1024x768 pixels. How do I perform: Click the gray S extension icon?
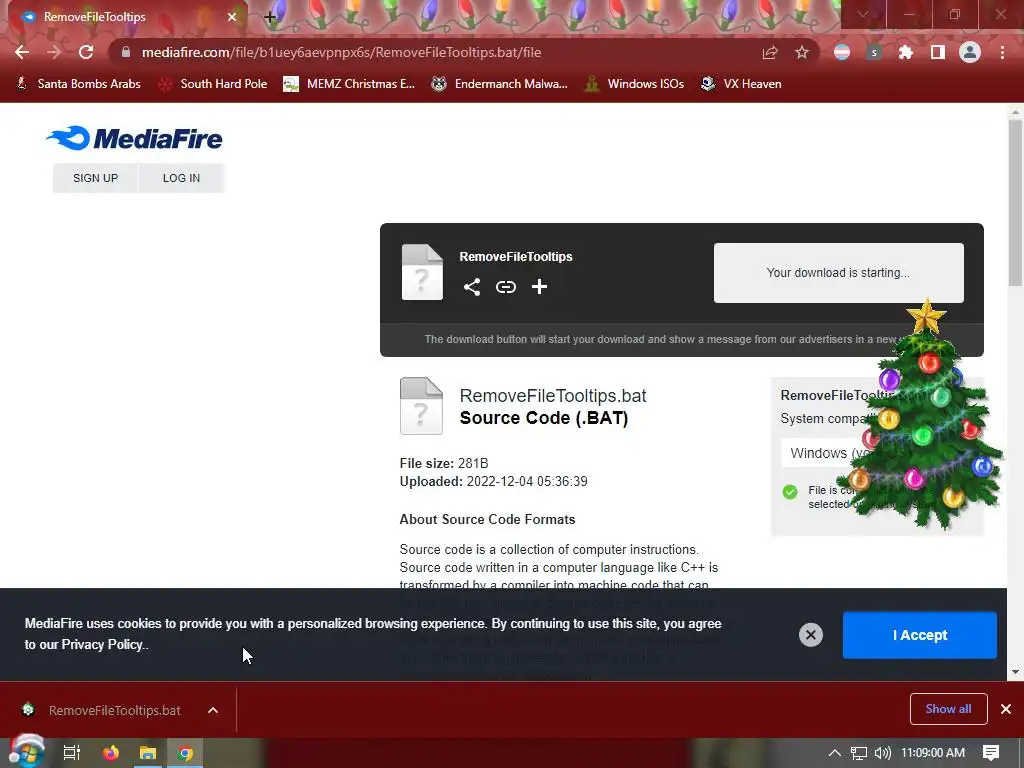pyautogui.click(x=874, y=52)
